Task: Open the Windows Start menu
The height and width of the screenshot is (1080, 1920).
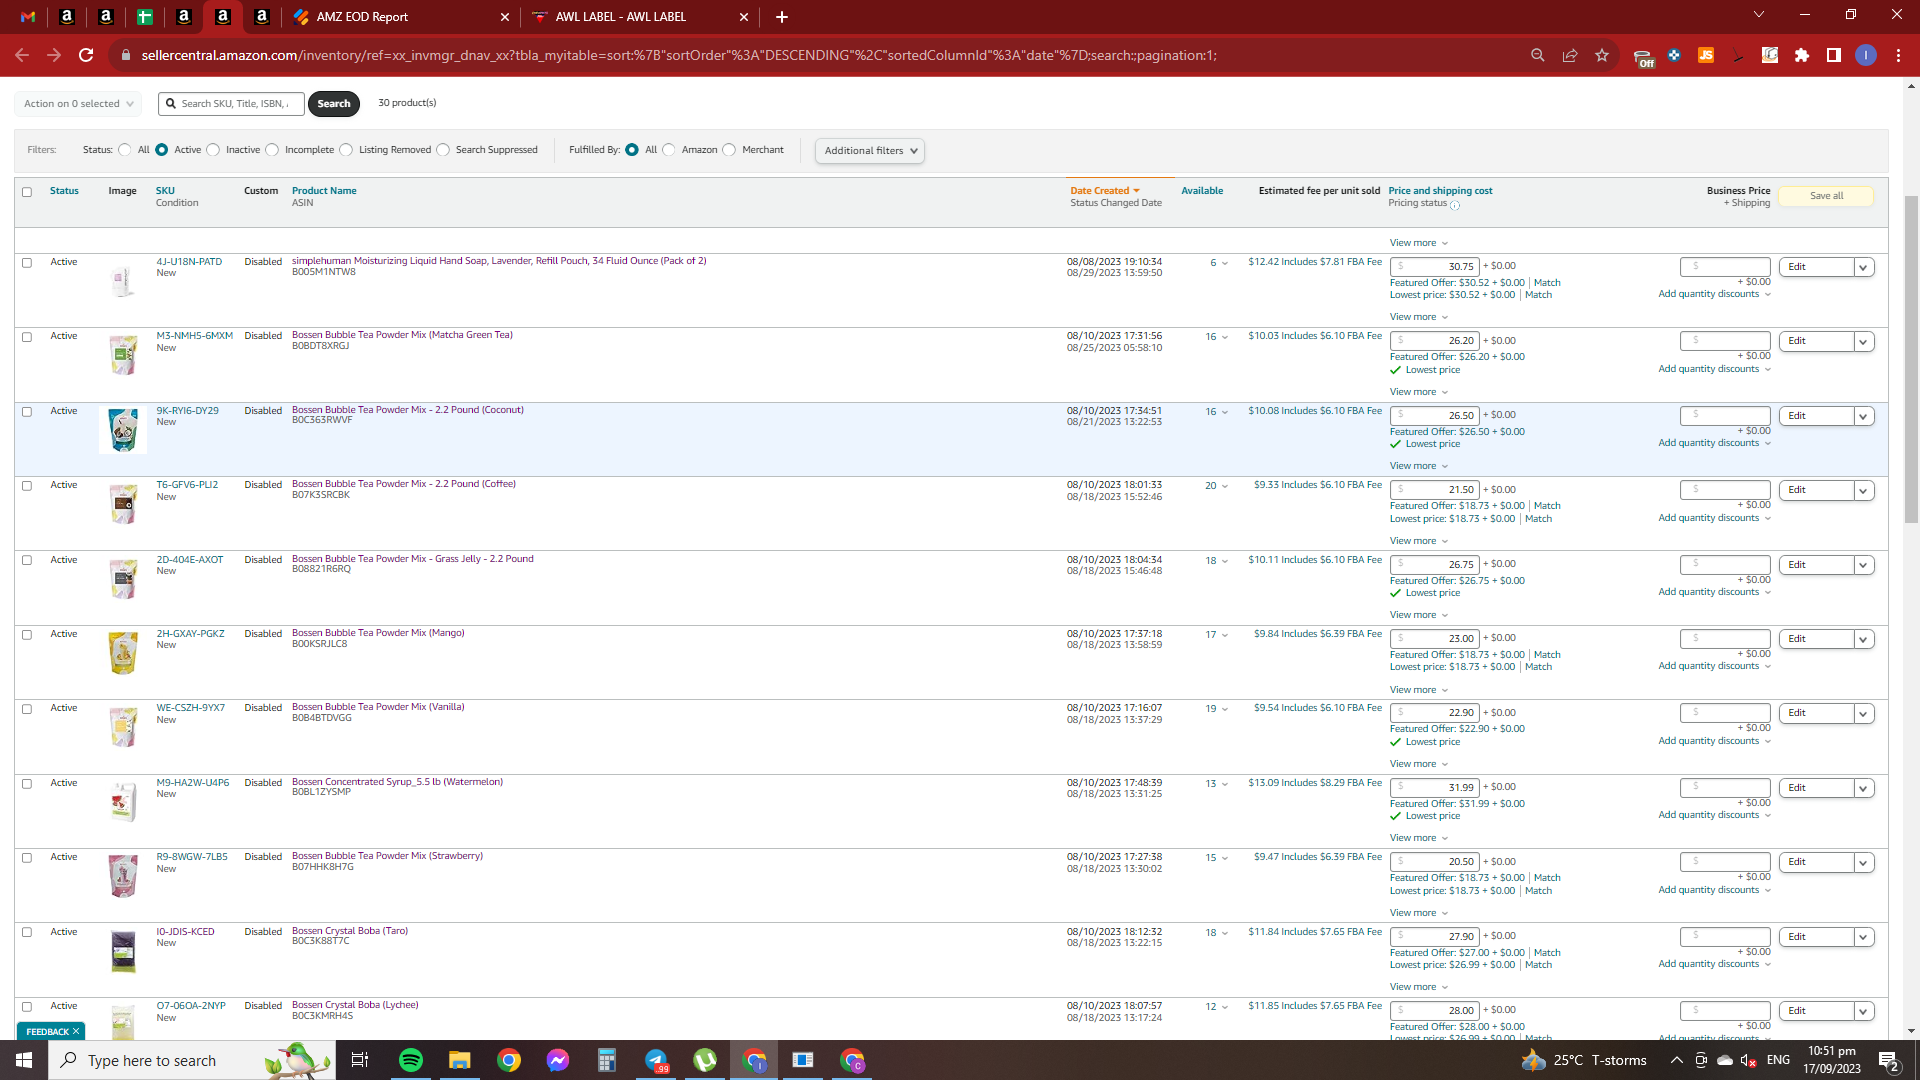Action: coord(24,1060)
